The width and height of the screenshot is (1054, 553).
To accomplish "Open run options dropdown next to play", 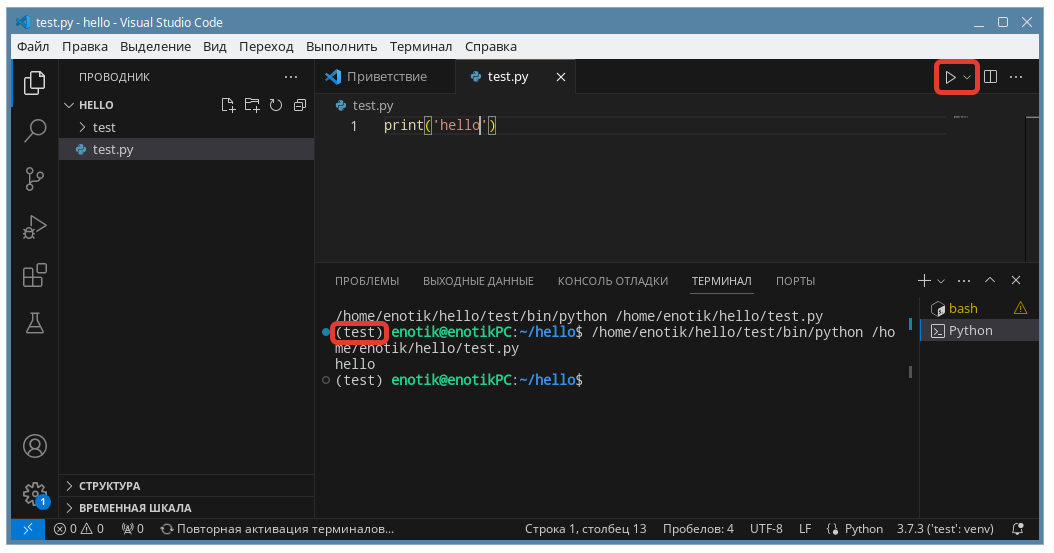I will point(967,77).
